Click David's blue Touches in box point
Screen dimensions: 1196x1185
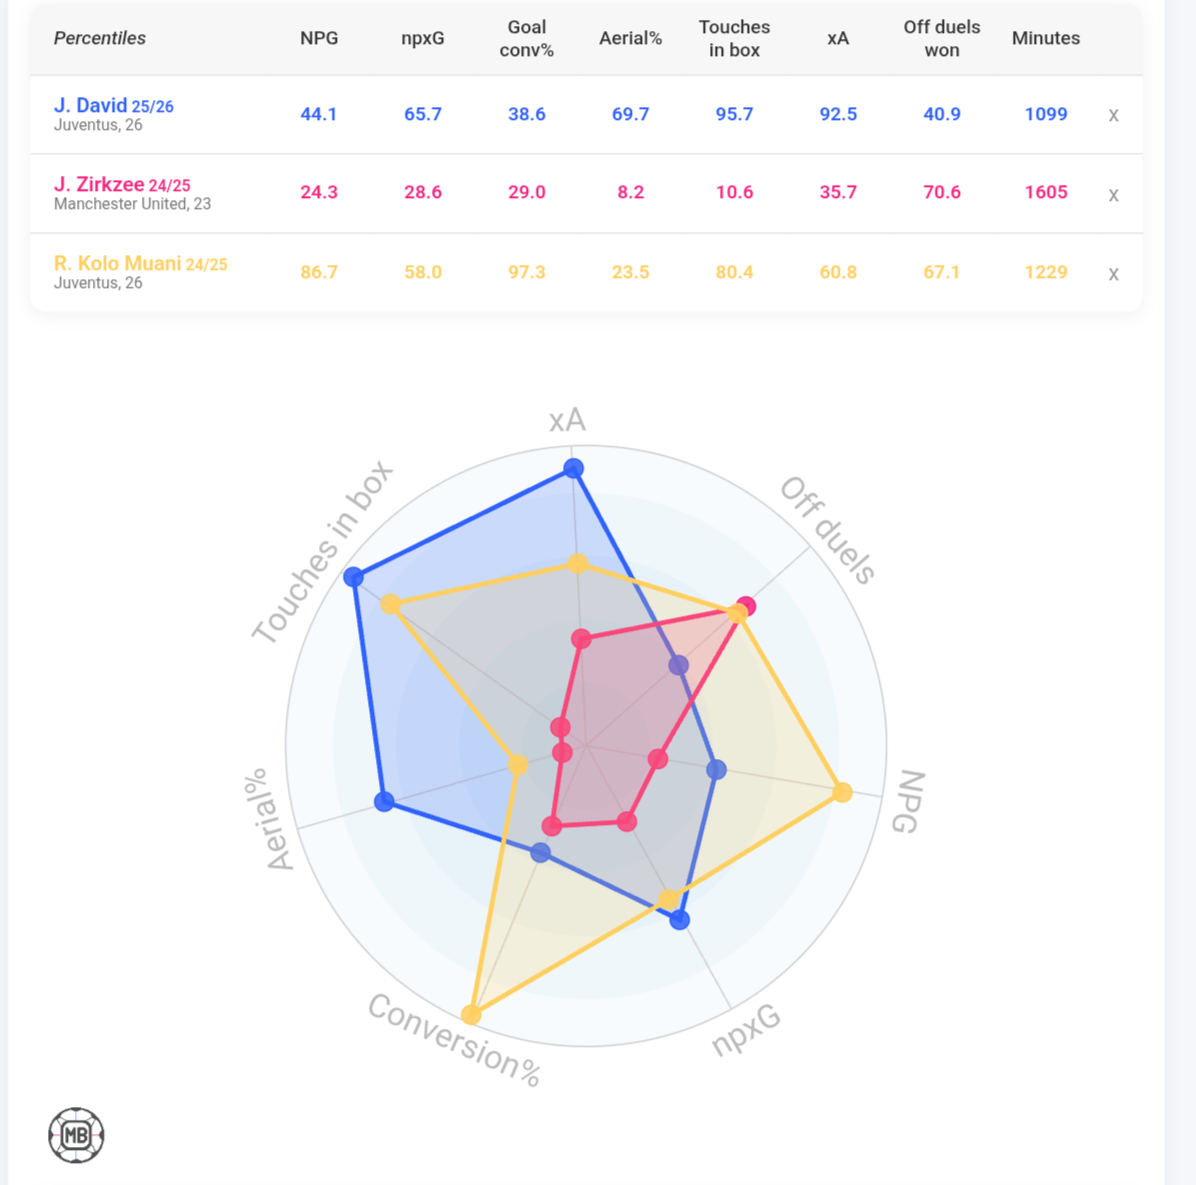tap(353, 576)
